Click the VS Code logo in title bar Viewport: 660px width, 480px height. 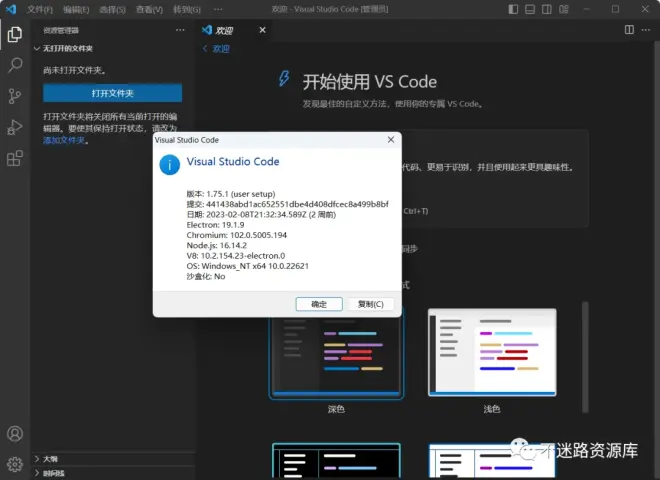tap(11, 9)
